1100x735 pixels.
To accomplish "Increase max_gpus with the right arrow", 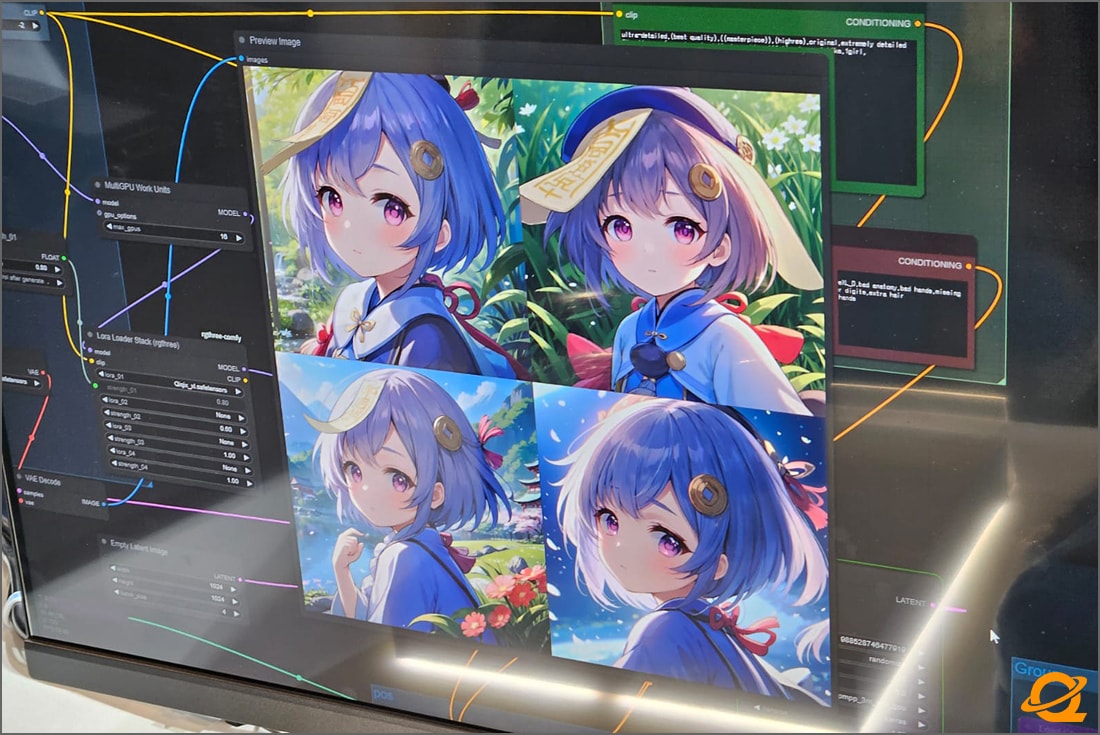I will [239, 238].
